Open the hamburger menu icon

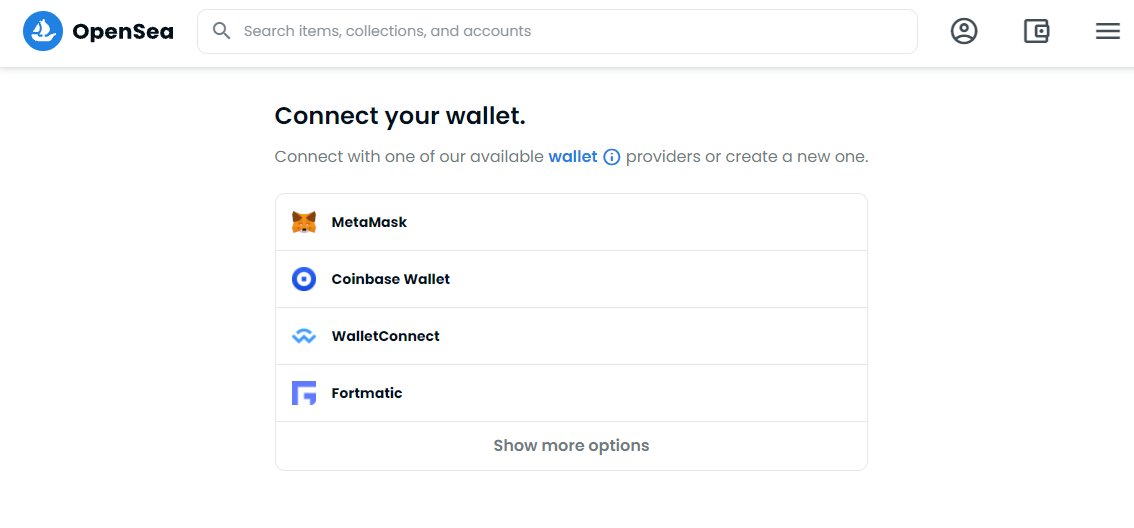coord(1107,31)
